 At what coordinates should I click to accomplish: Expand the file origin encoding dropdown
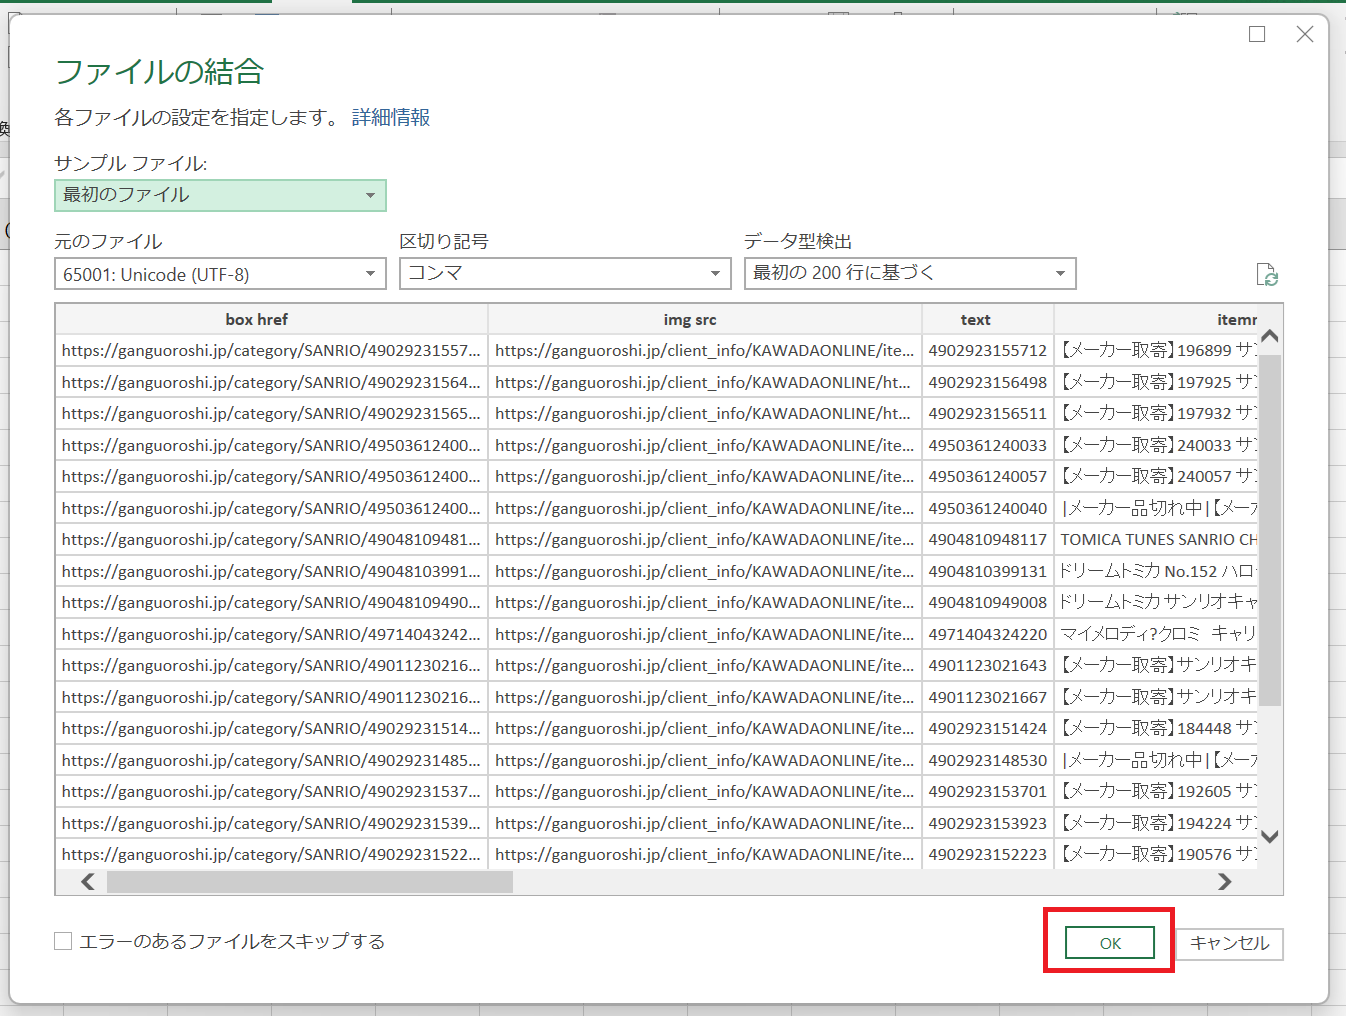[x=220, y=274]
